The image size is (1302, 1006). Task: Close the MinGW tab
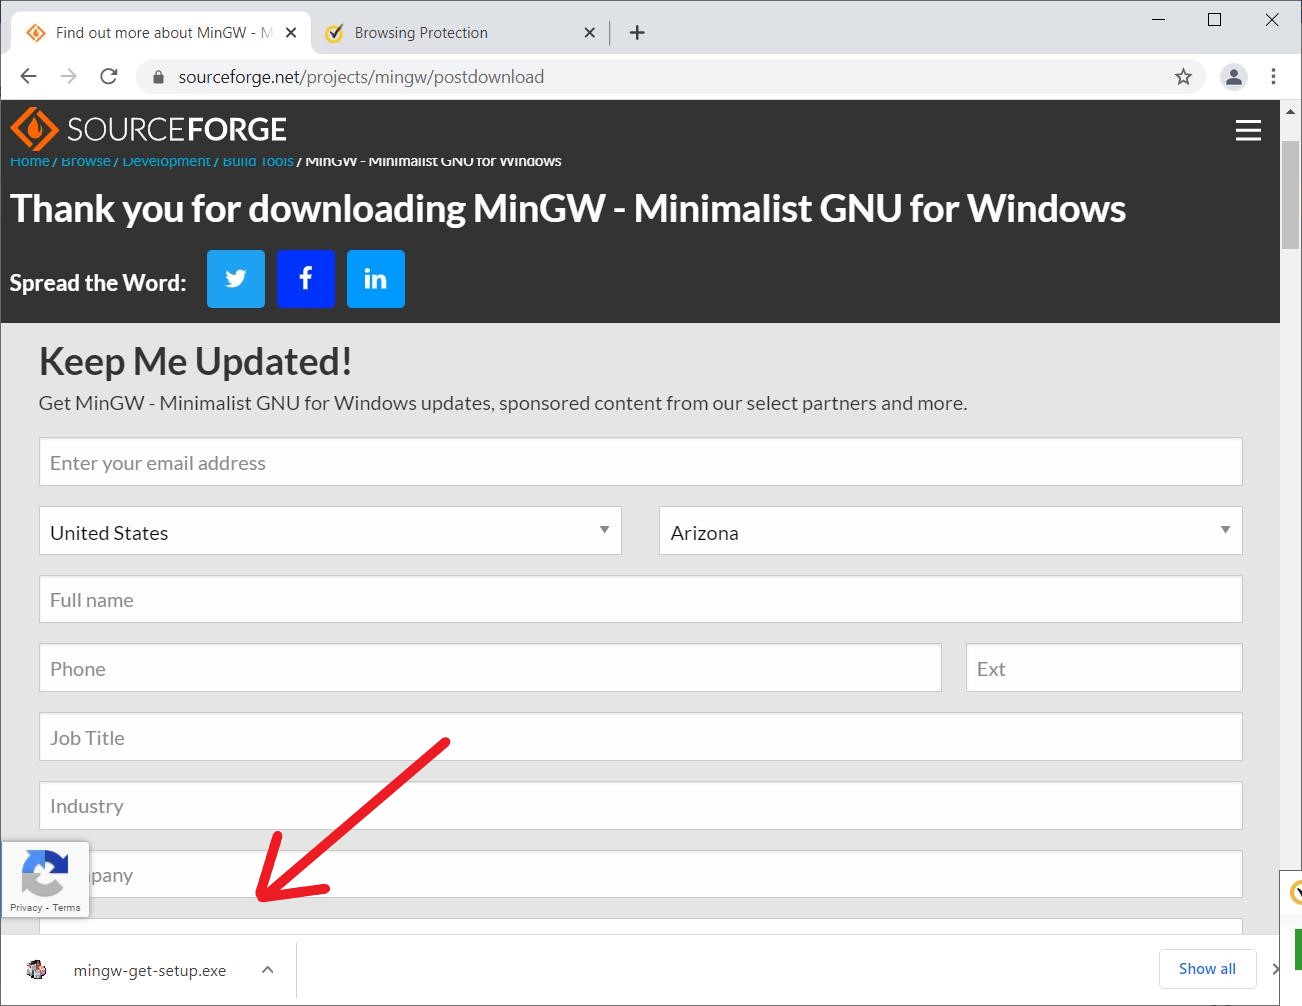[x=291, y=33]
